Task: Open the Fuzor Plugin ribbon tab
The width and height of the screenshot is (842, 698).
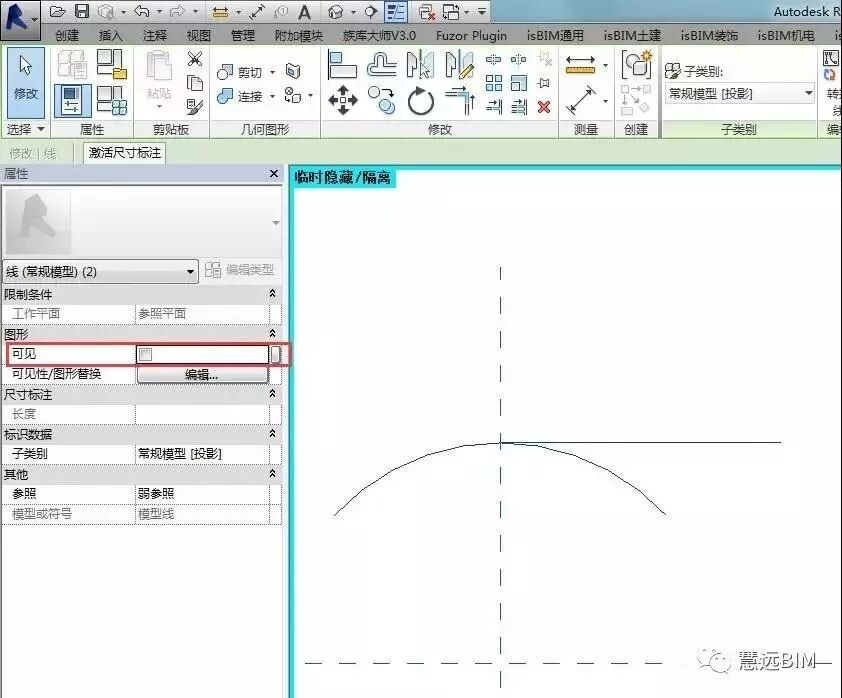Action: pyautogui.click(x=471, y=35)
